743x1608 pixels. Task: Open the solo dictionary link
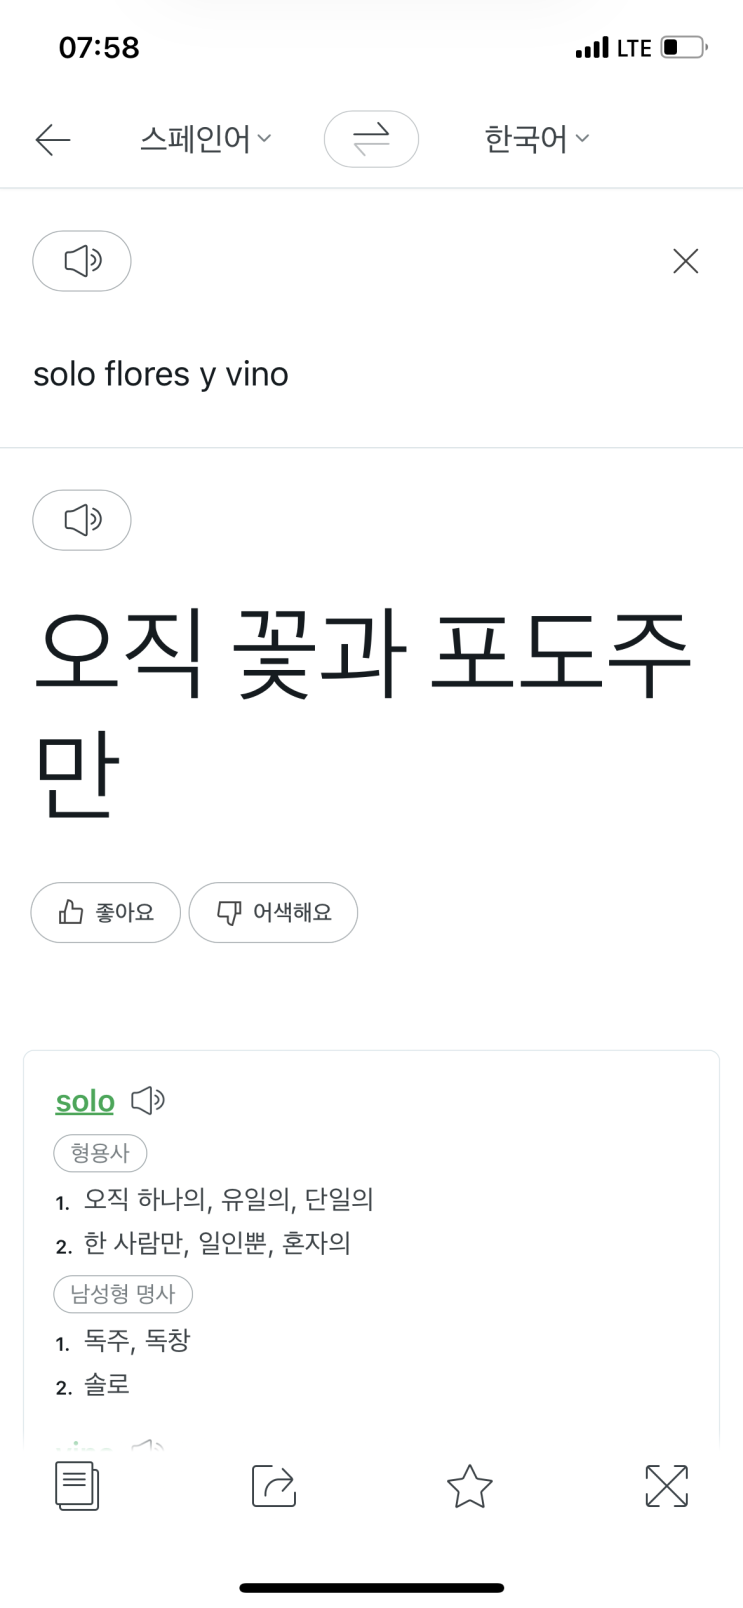(85, 1101)
